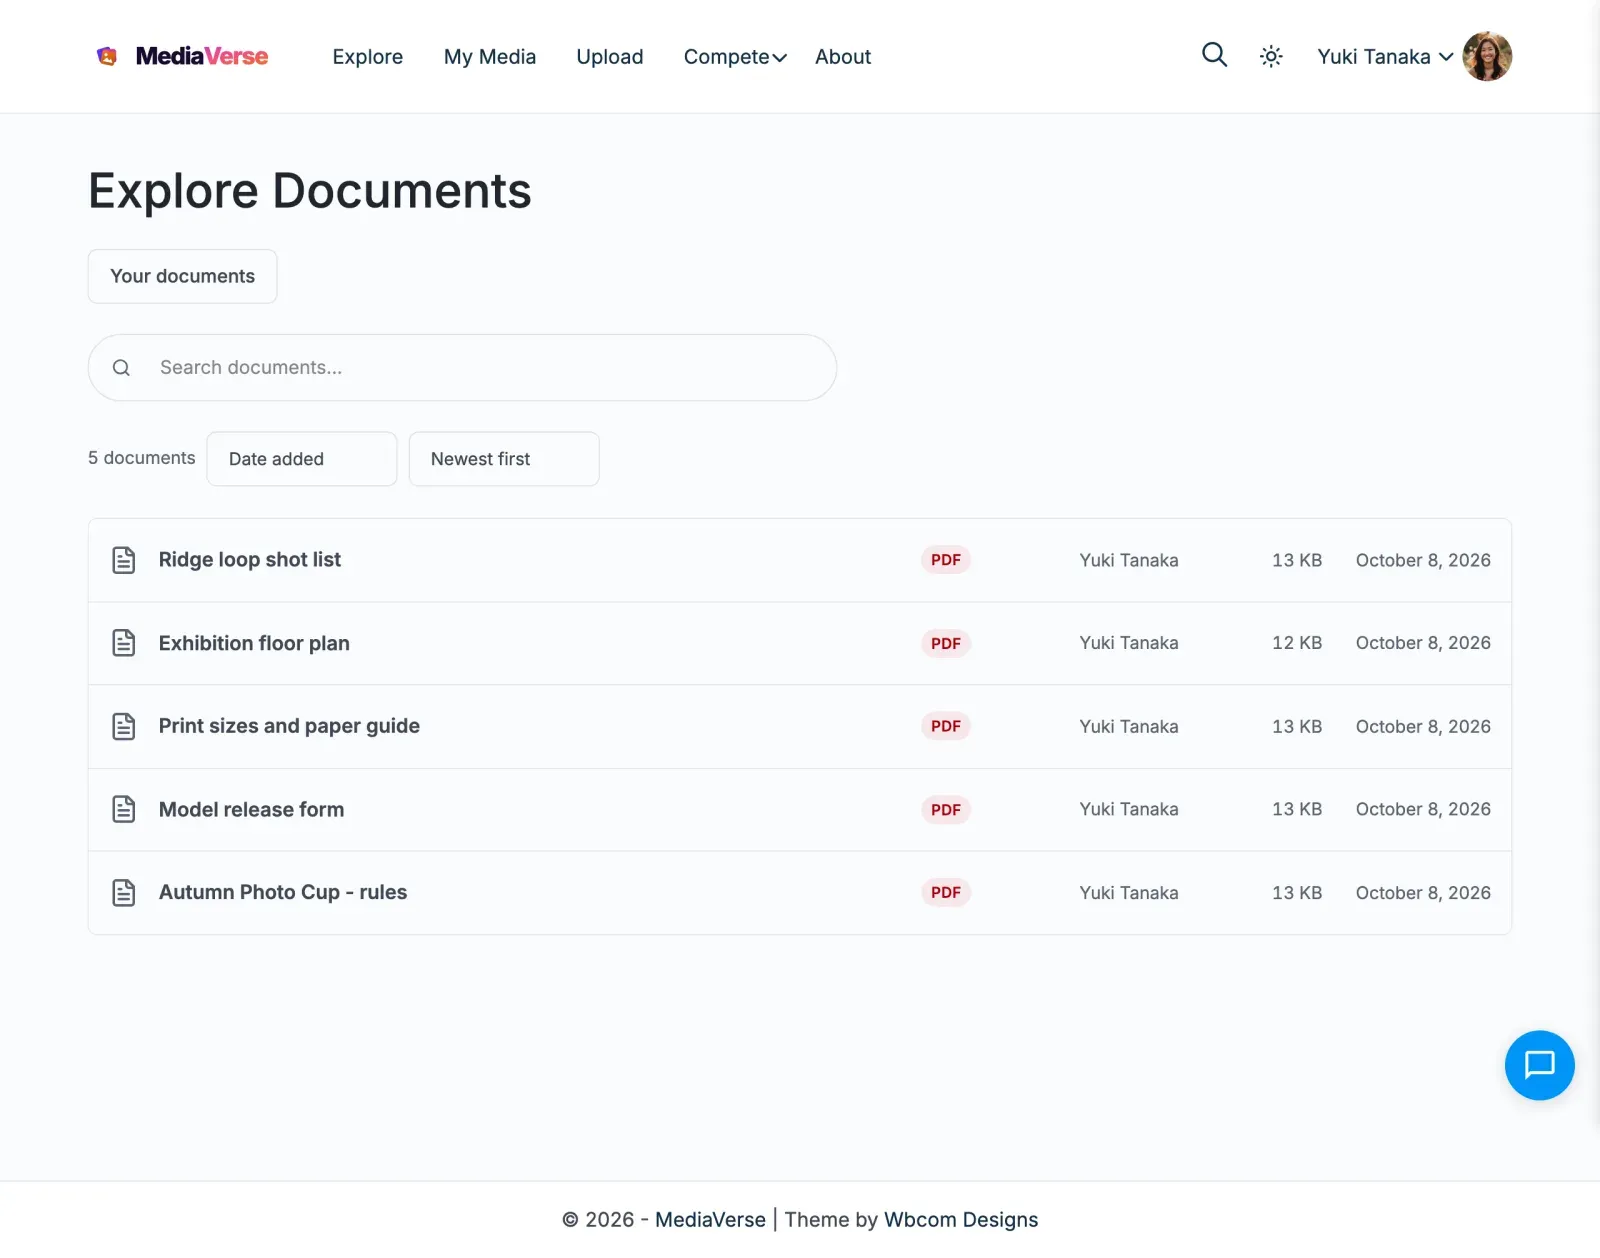This screenshot has width=1600, height=1258.
Task: Click the Explore Documents heading
Action: pyautogui.click(x=310, y=191)
